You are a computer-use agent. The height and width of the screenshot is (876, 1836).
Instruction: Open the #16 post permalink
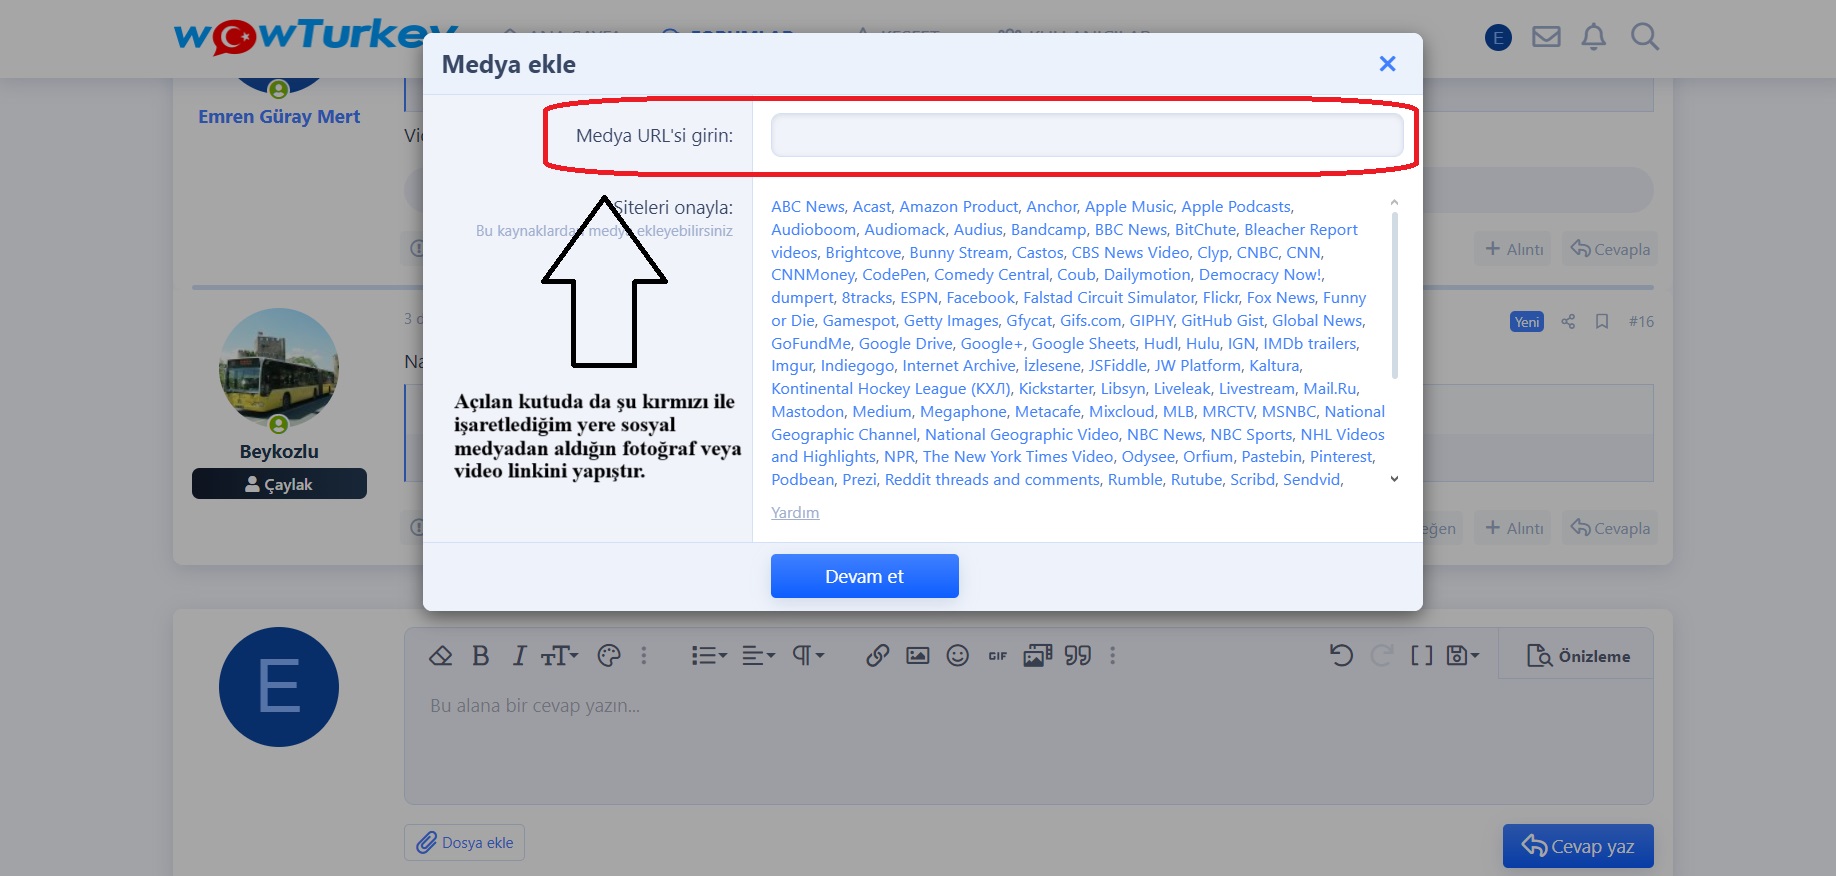[x=1641, y=321]
